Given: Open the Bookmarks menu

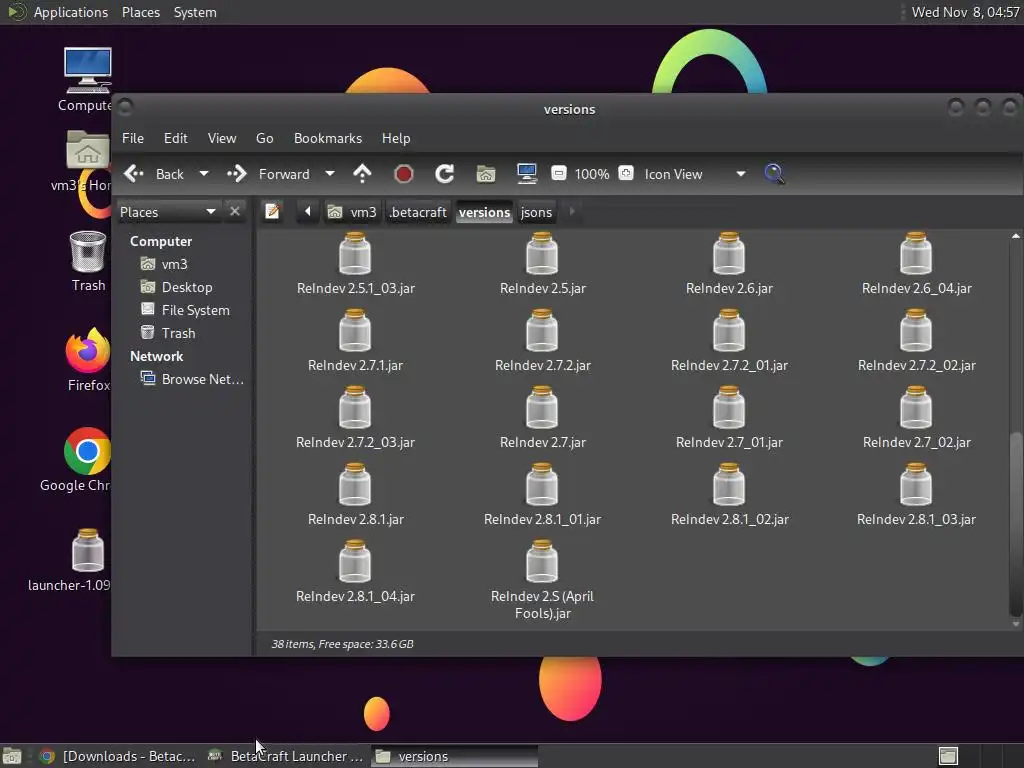Looking at the screenshot, I should point(327,138).
